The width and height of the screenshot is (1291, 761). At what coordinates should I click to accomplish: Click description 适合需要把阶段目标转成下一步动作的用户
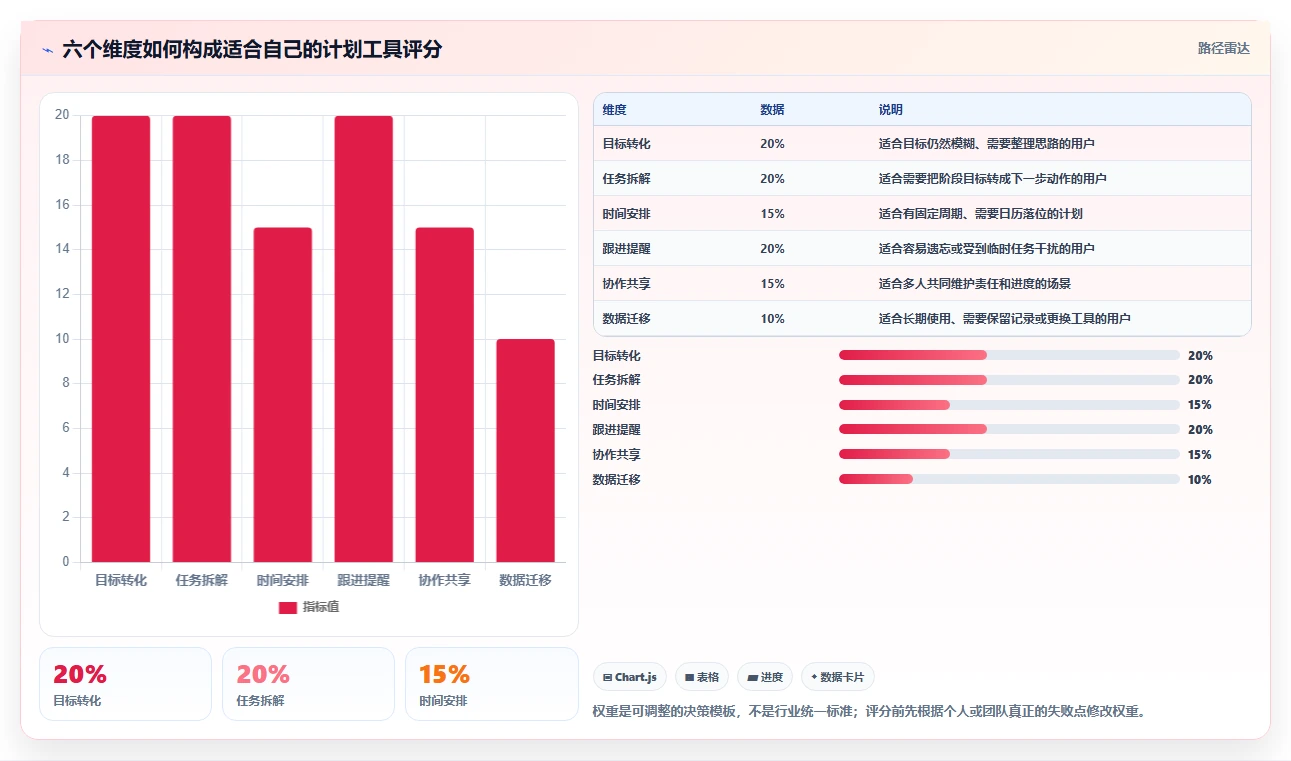993,179
